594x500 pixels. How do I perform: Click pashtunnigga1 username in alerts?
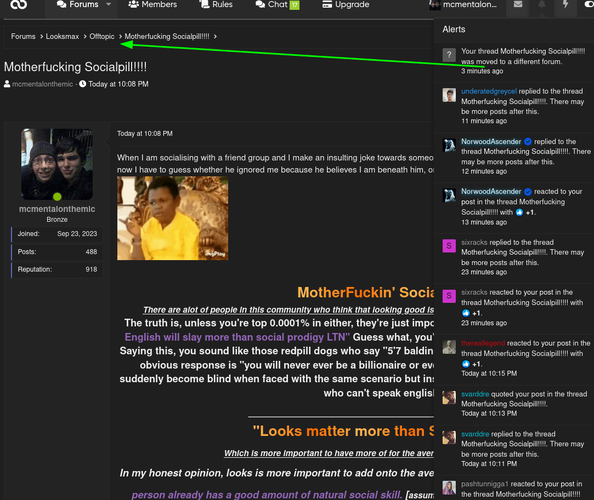click(x=485, y=484)
